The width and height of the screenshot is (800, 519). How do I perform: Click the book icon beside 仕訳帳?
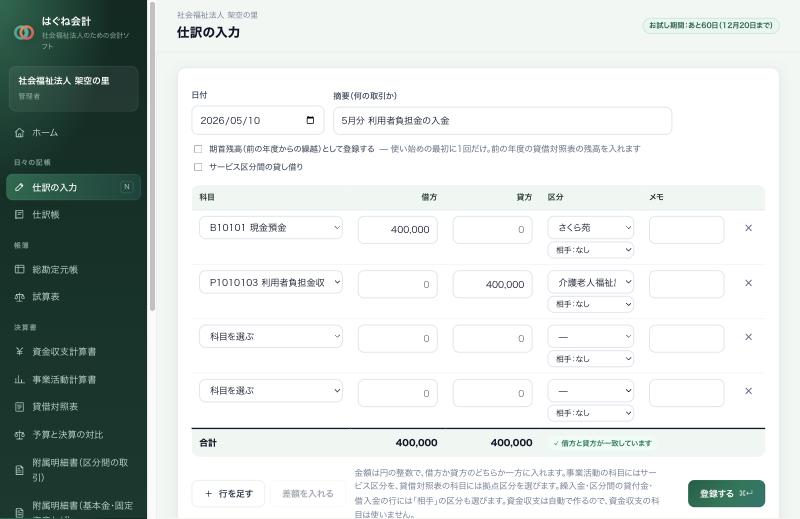19,214
